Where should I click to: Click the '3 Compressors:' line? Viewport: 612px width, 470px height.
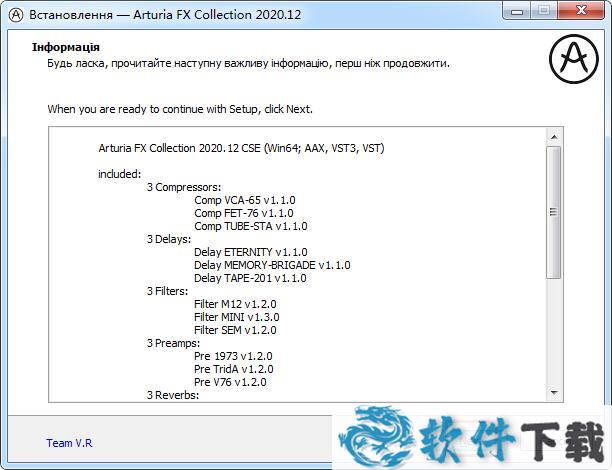tap(184, 187)
